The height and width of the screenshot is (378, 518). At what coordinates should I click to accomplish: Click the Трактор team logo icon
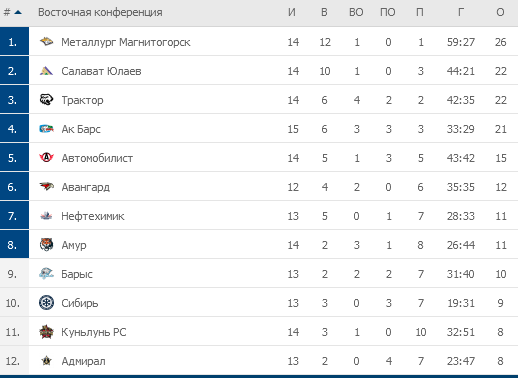tap(46, 100)
